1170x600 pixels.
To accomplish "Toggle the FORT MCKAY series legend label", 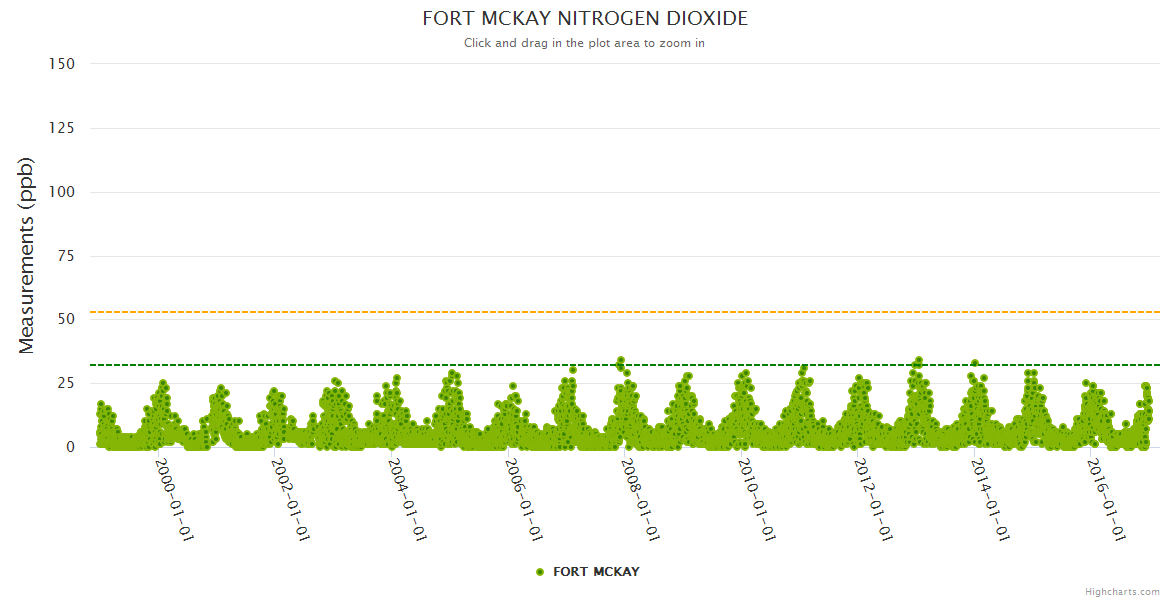I will (x=596, y=572).
